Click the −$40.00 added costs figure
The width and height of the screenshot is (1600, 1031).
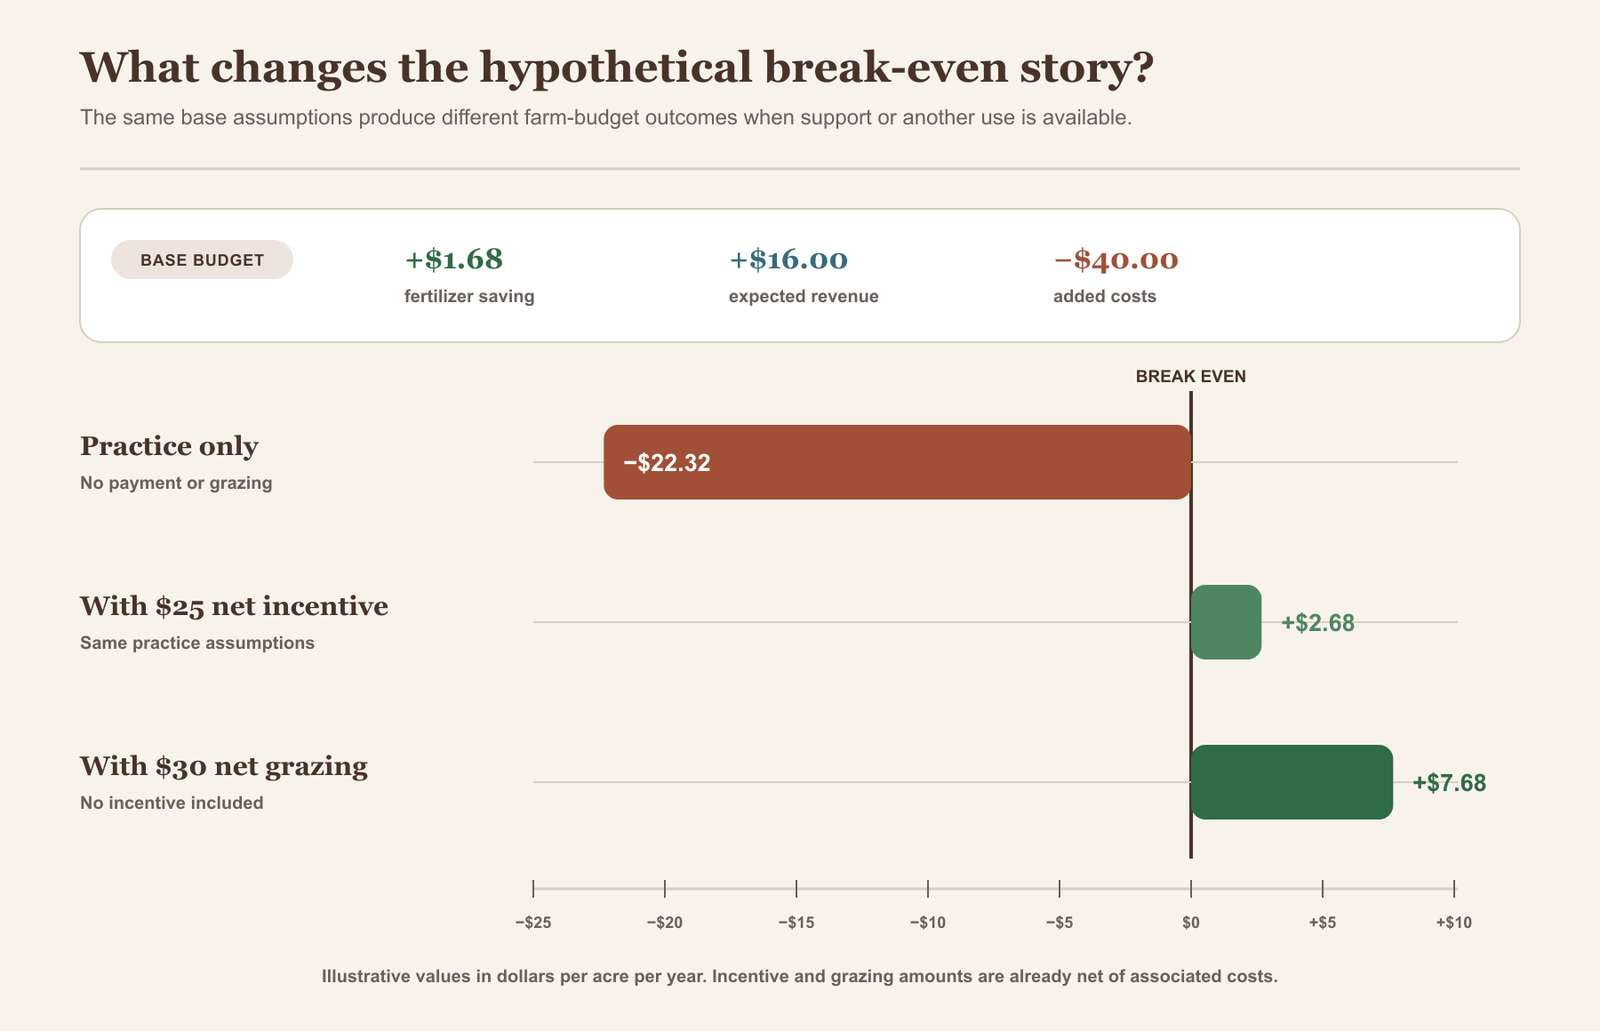[1116, 260]
